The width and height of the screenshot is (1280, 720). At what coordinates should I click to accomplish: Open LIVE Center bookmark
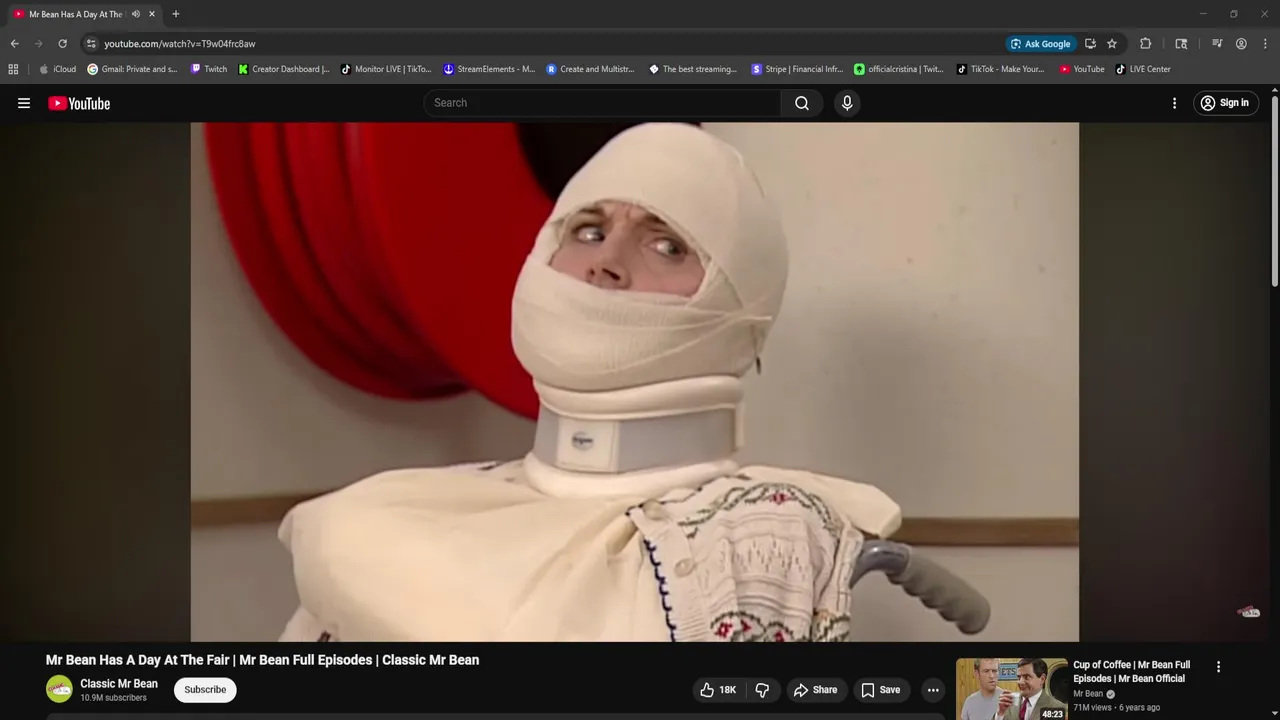[x=1143, y=69]
